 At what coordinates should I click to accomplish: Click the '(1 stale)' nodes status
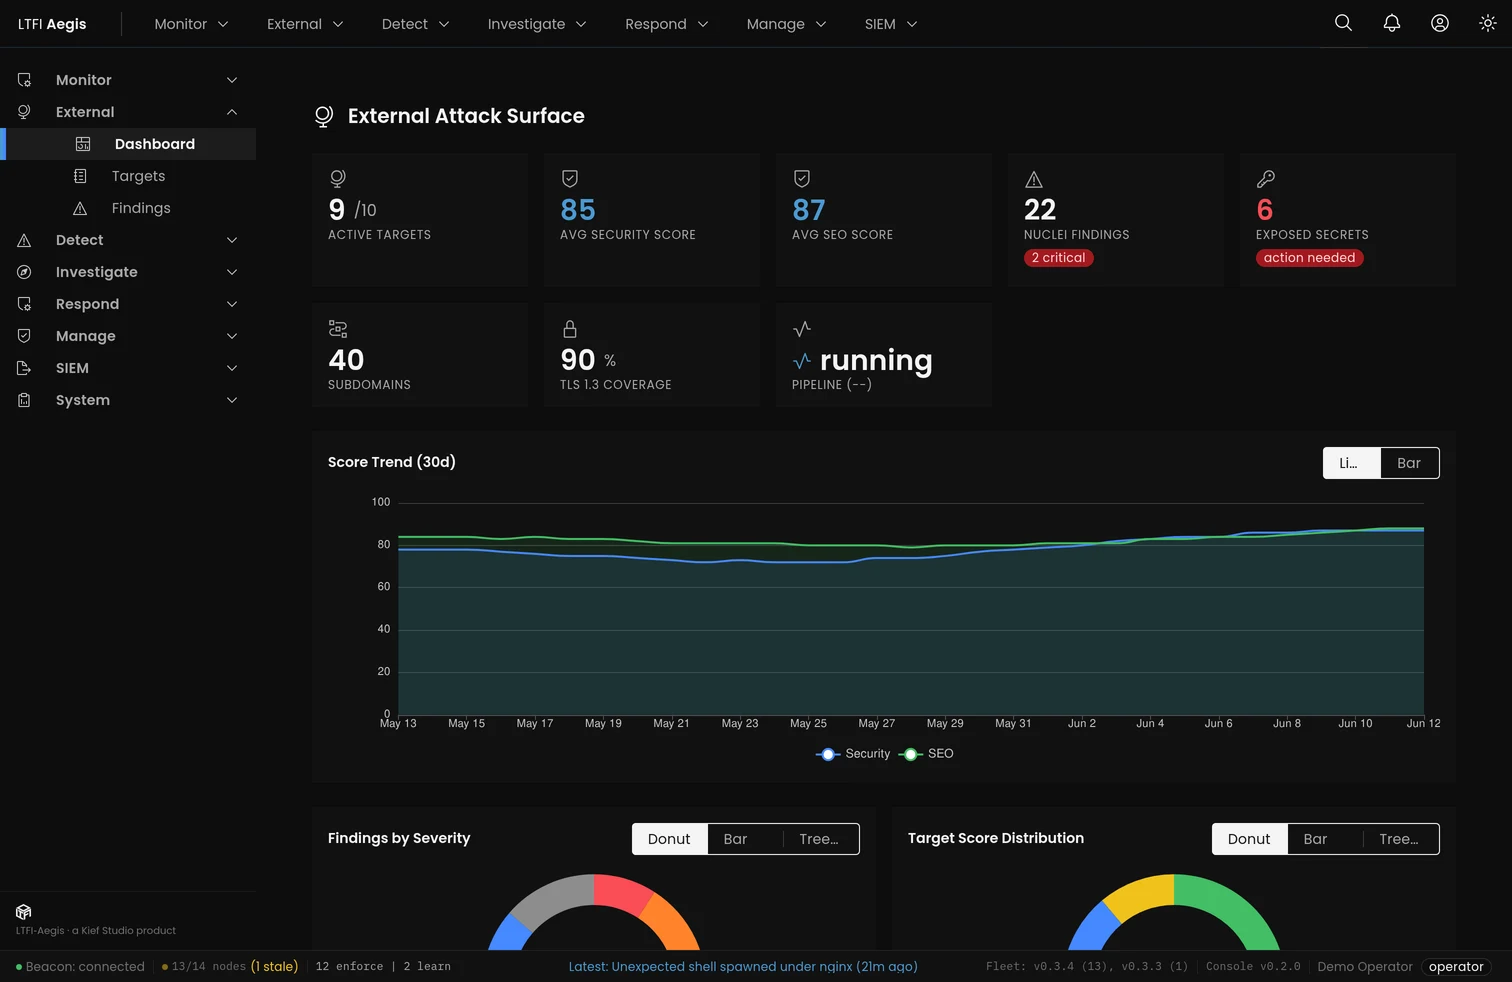click(x=274, y=967)
